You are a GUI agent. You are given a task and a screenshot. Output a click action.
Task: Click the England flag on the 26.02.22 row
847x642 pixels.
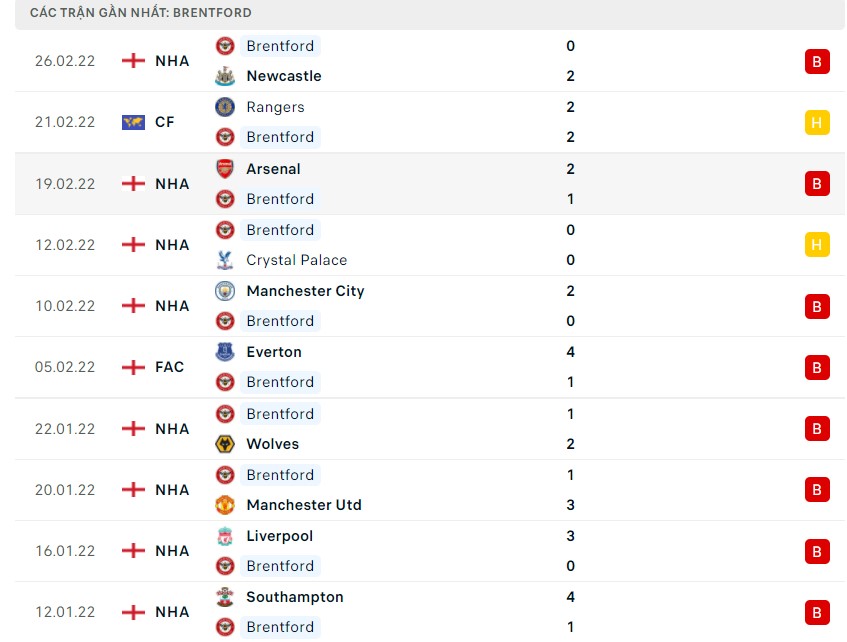(x=133, y=61)
